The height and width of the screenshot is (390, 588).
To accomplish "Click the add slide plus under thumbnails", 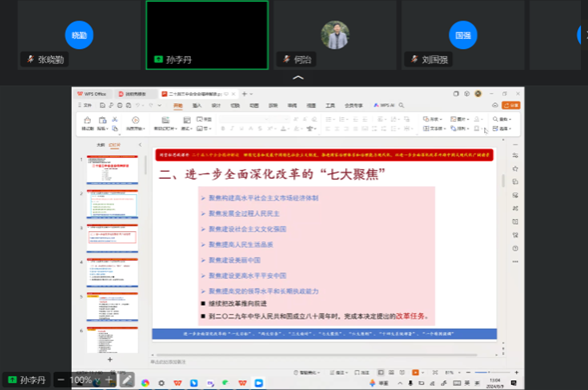I will (110, 359).
